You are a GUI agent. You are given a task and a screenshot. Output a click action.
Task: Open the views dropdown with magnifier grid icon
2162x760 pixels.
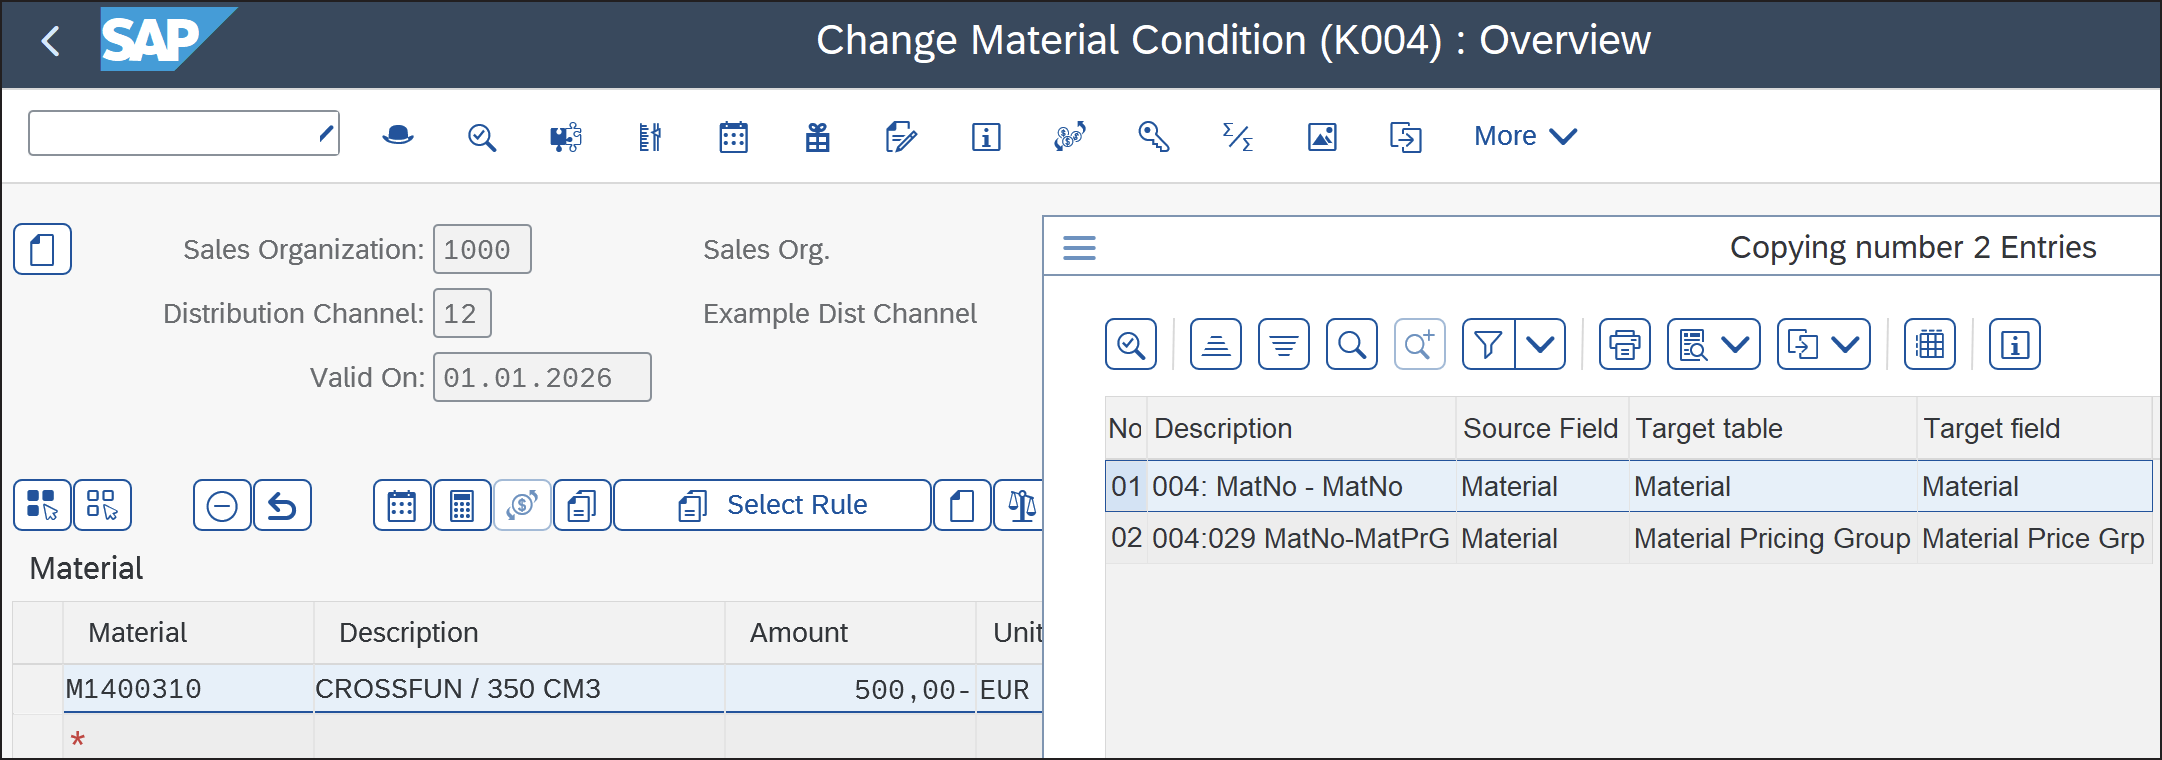click(1714, 345)
